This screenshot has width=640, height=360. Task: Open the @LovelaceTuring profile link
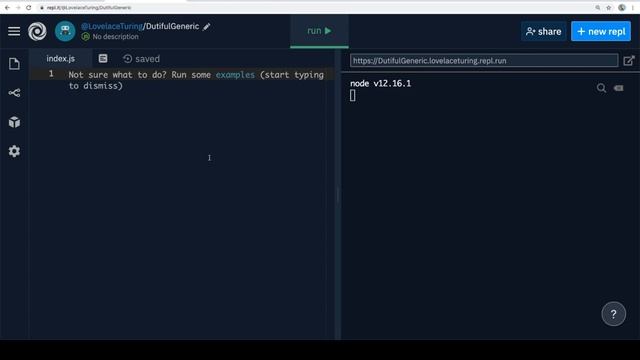point(111,27)
